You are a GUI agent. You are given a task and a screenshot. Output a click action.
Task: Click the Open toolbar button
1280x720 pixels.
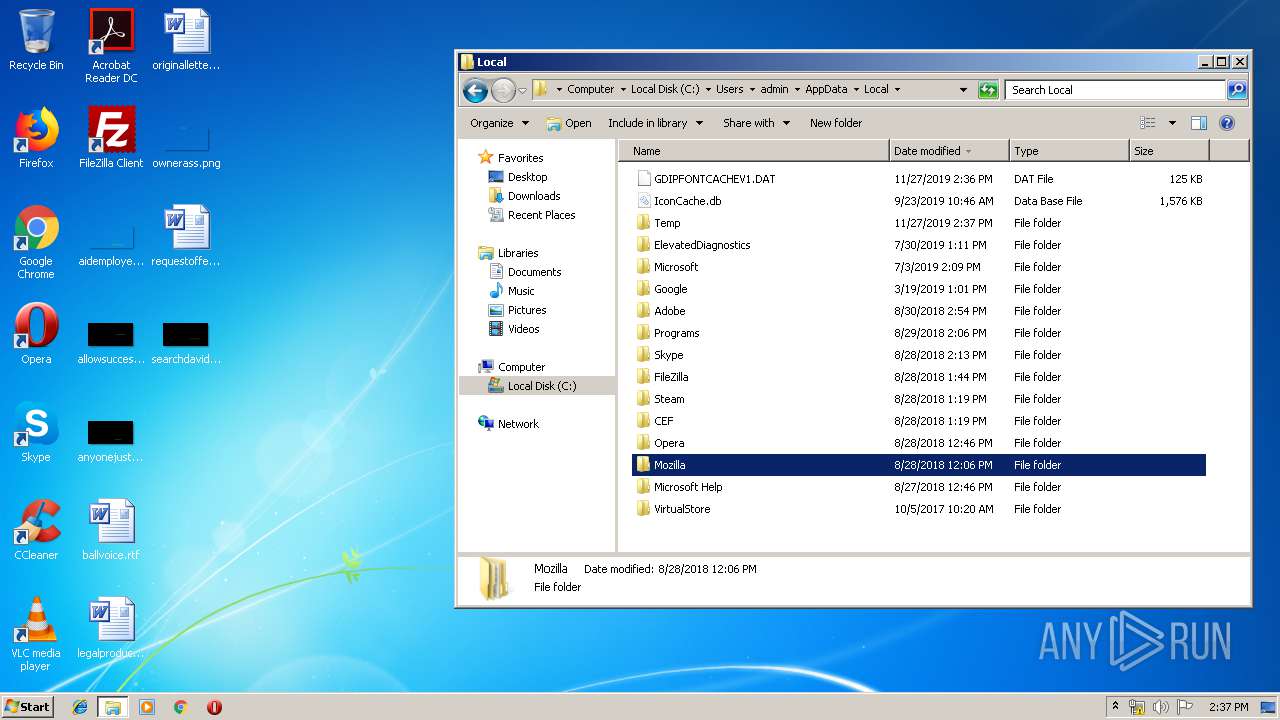click(569, 123)
